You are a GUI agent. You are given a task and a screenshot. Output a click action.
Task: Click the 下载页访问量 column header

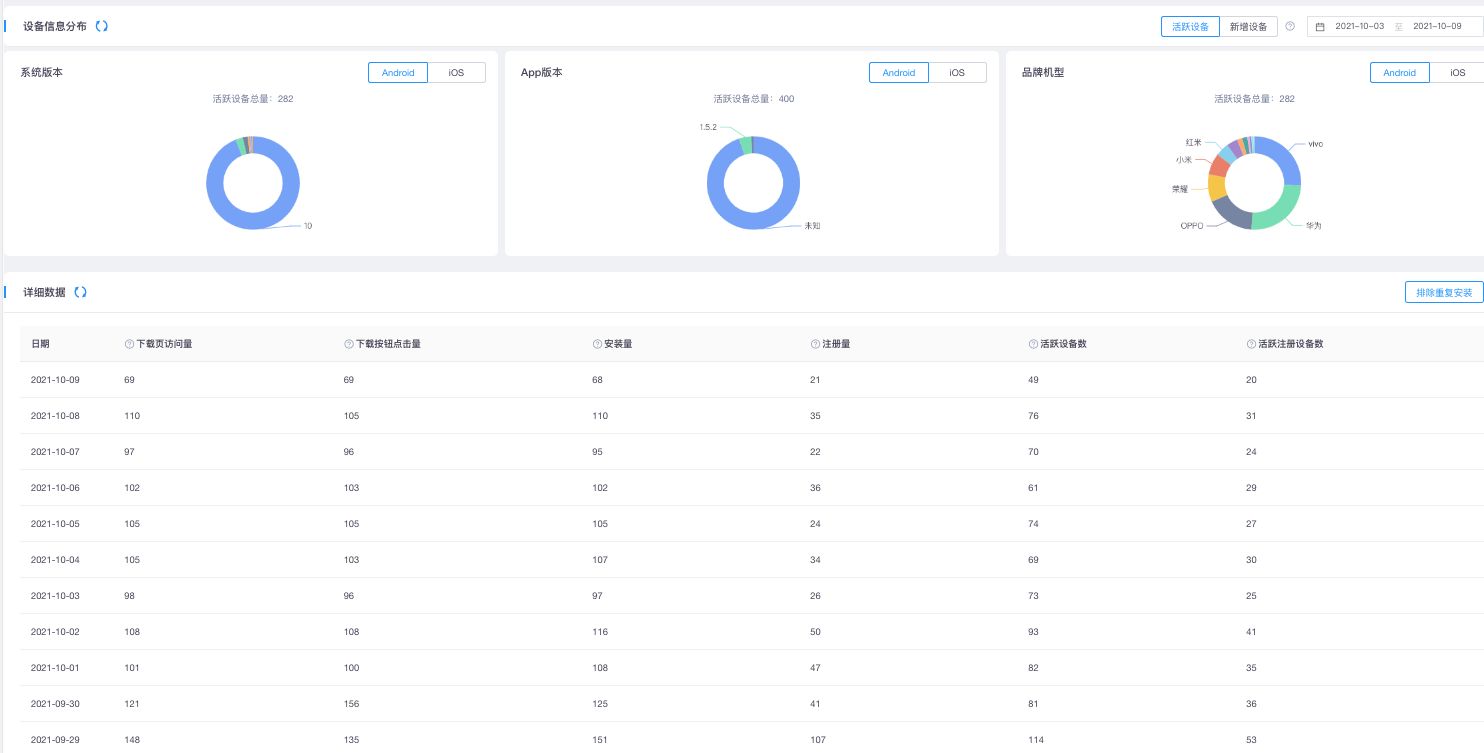click(x=164, y=344)
